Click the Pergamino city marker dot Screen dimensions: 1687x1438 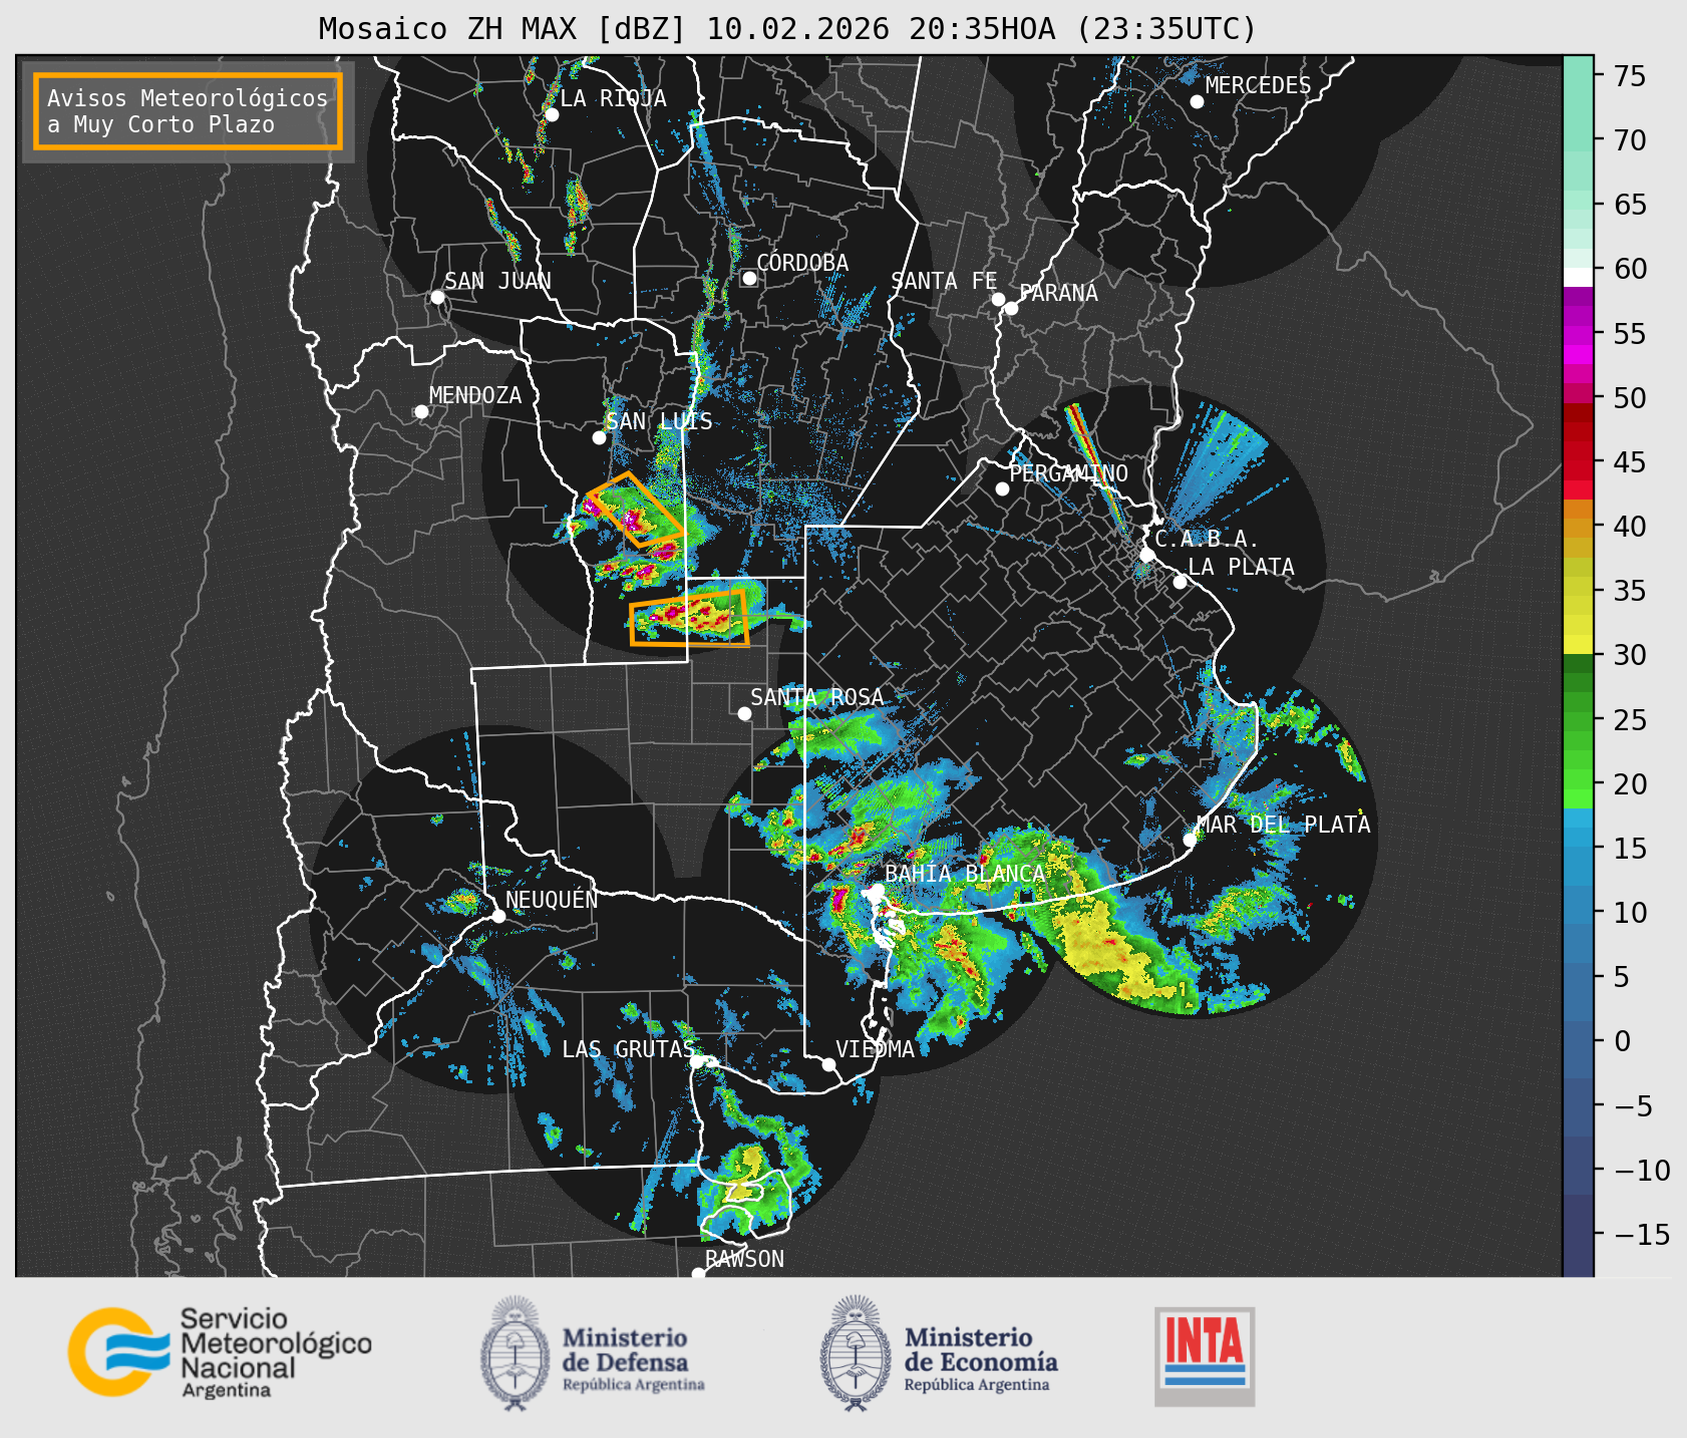tap(1002, 489)
